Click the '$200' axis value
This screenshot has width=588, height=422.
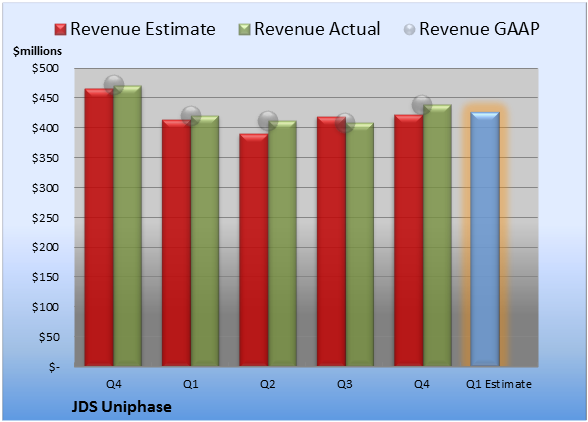(45, 247)
